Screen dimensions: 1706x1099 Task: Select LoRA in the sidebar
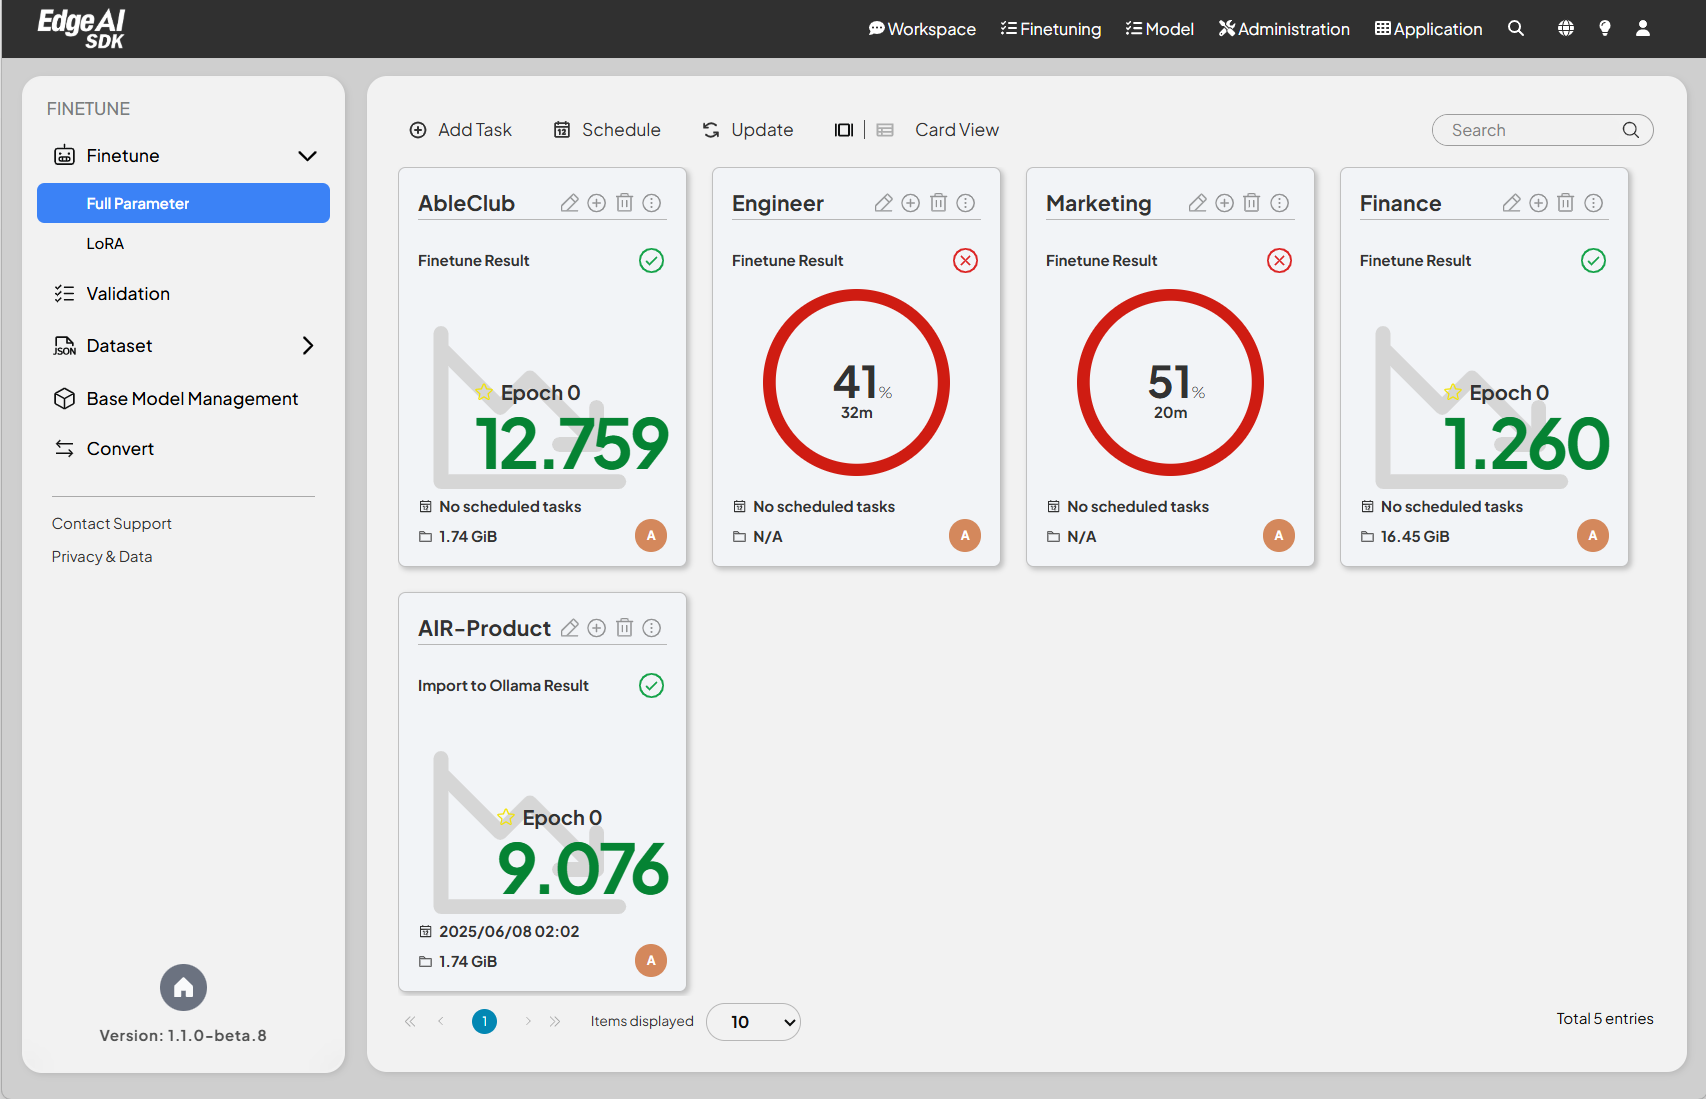tap(105, 244)
